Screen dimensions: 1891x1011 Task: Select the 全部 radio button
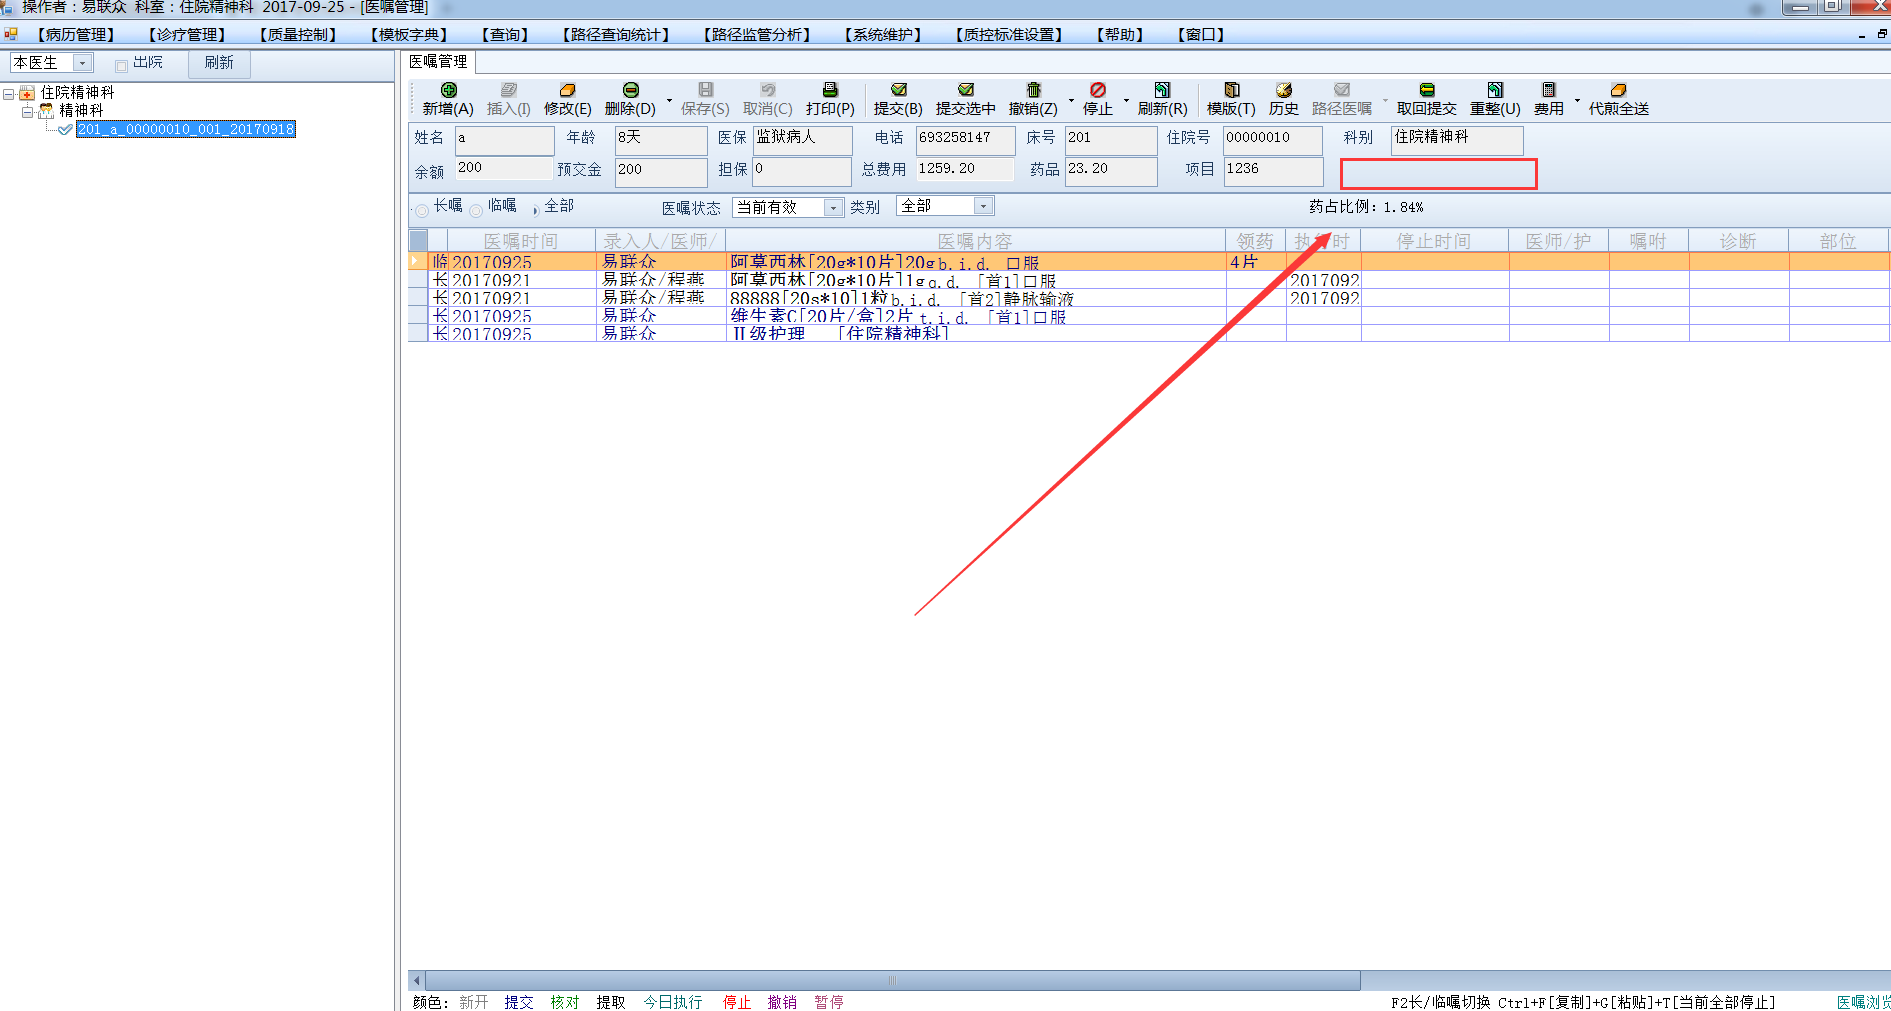(x=534, y=210)
